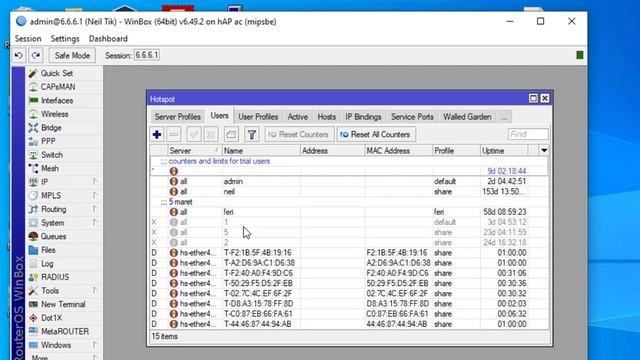This screenshot has height=360, width=640.
Task: Select the feri user row
Action: point(349,212)
